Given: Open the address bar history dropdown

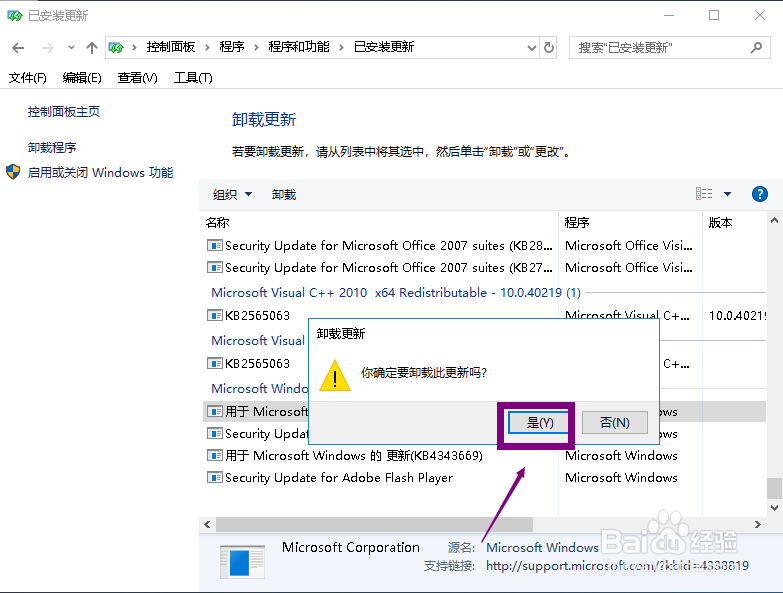Looking at the screenshot, I should pos(532,48).
